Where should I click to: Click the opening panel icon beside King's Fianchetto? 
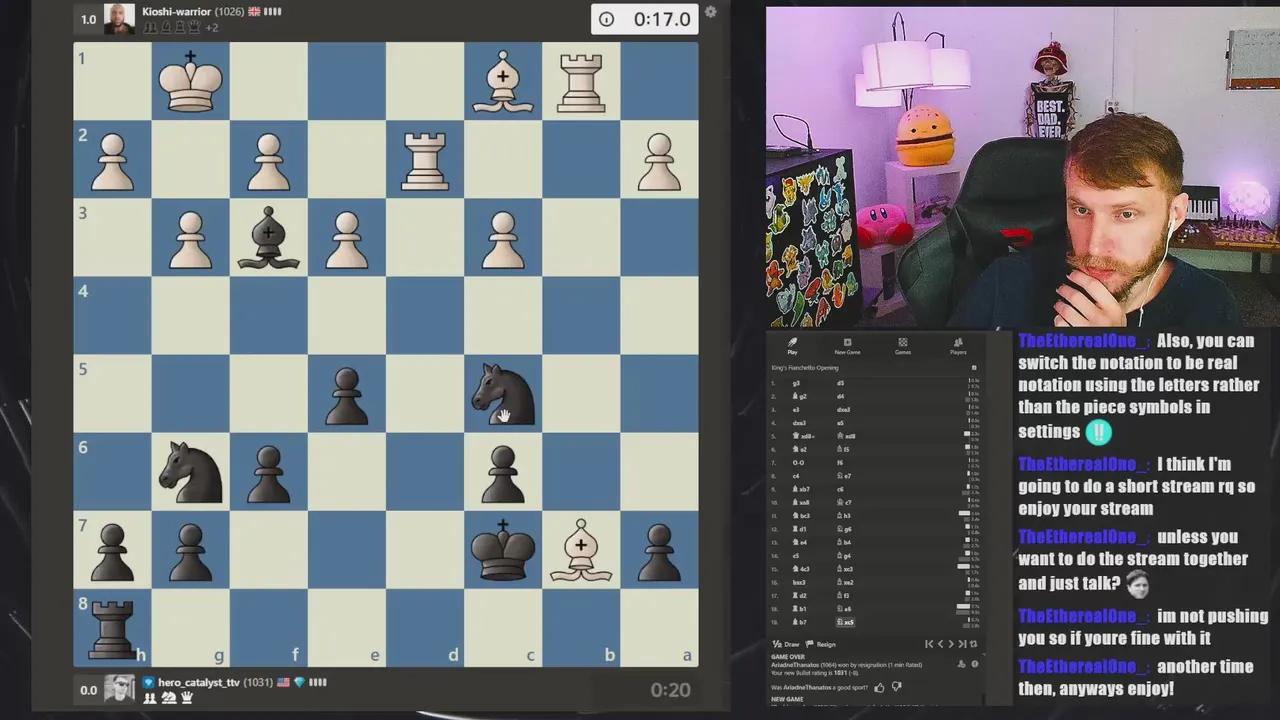974,368
